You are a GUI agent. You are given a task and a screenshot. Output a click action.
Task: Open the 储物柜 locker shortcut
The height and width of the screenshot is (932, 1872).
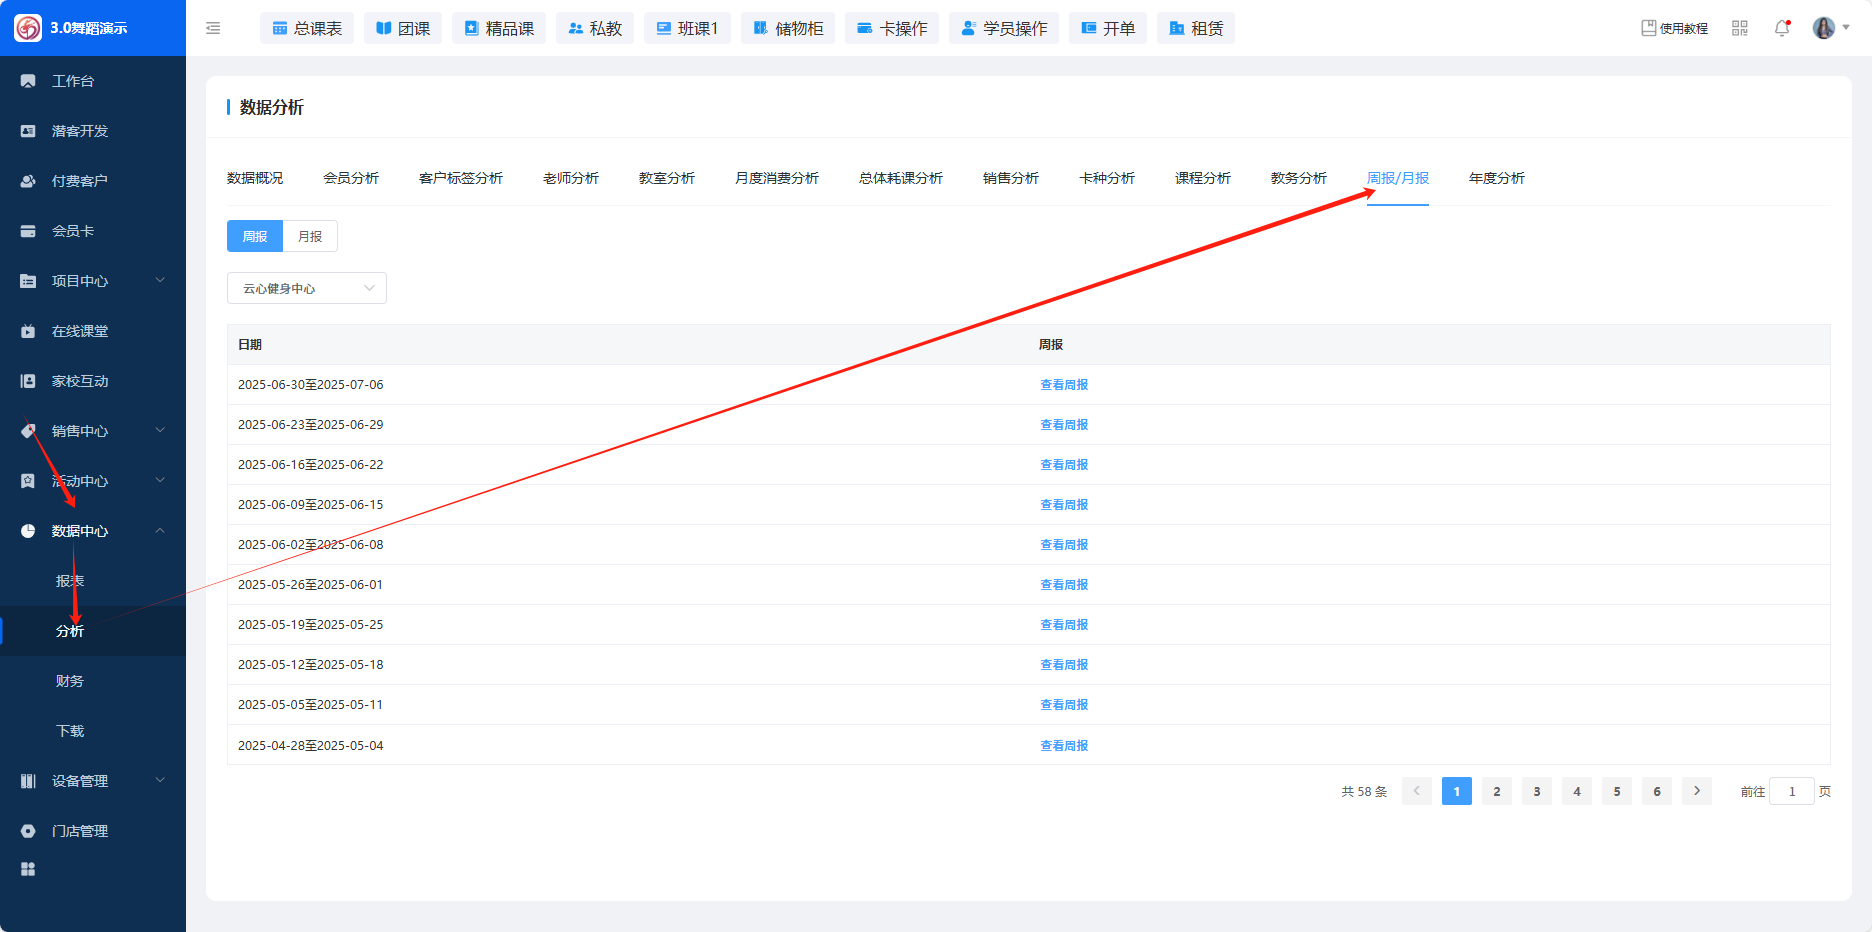788,29
